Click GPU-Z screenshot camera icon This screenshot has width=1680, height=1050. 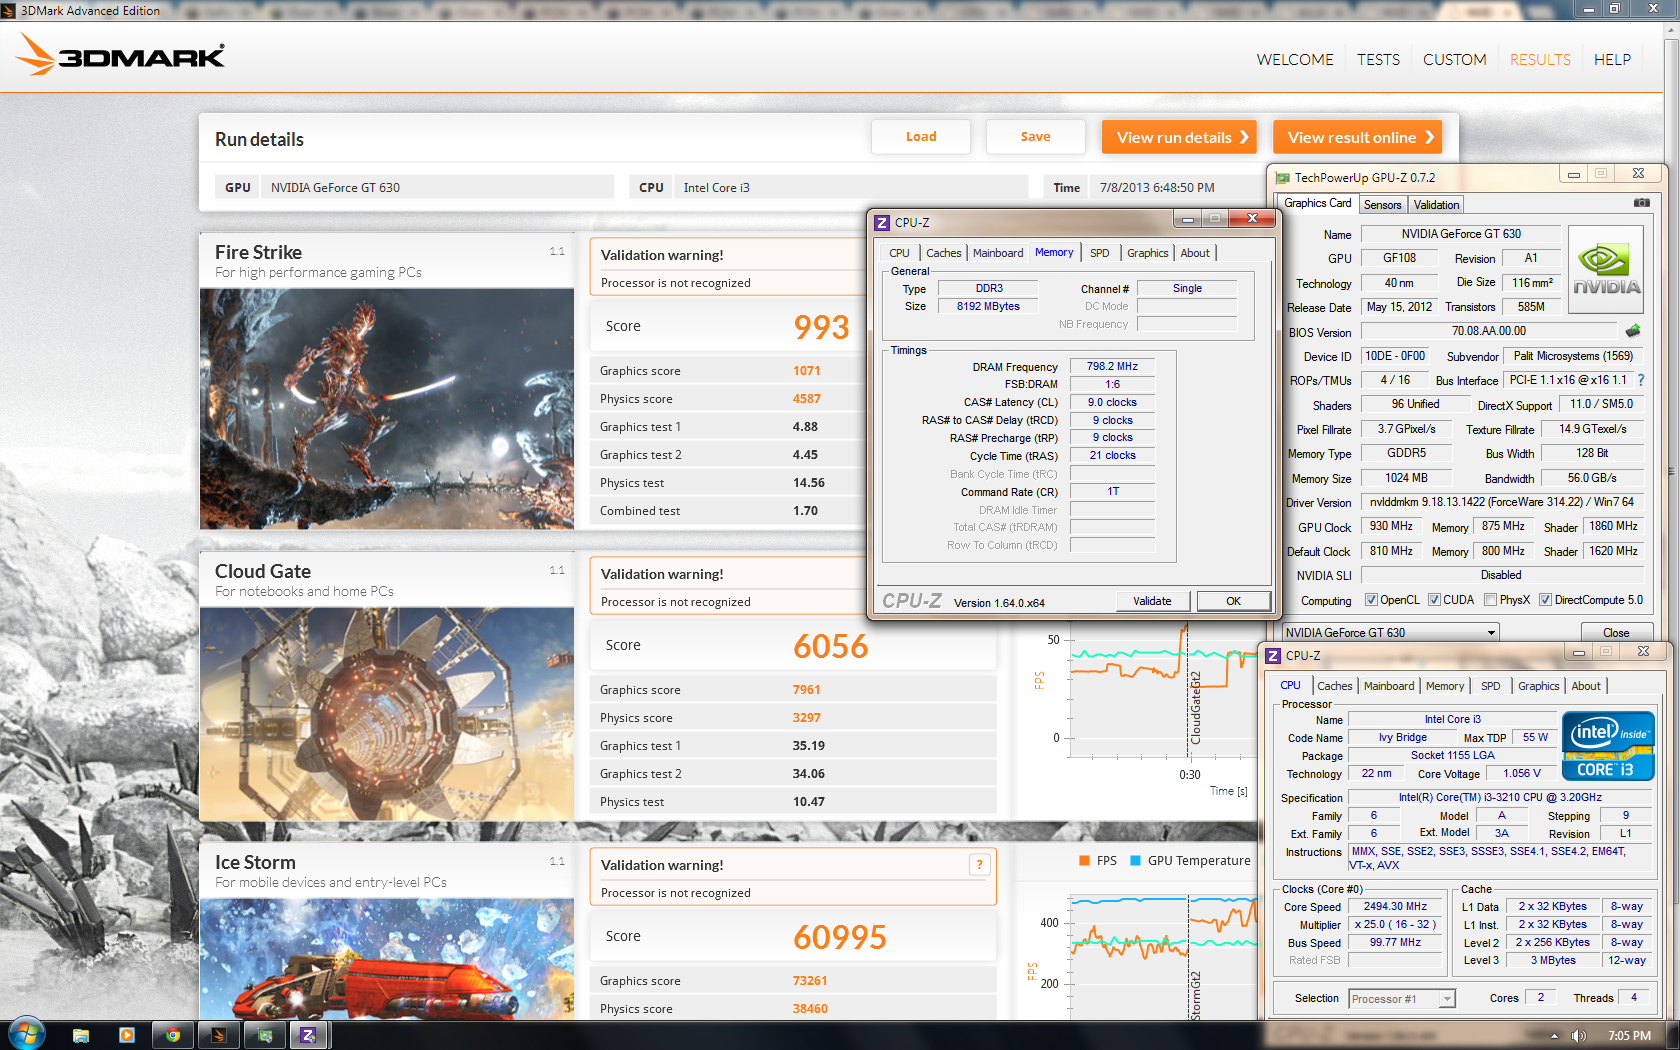point(1641,203)
